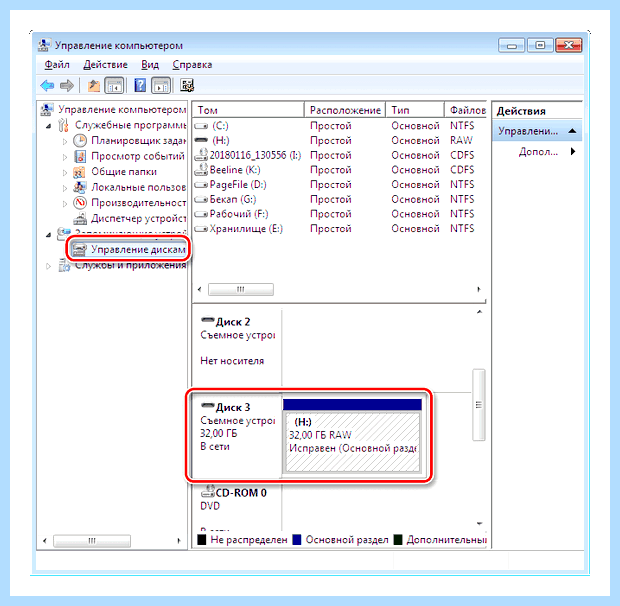Screen dimensions: 620x606
Task: Sort by Файловая система column header
Action: 466,110
